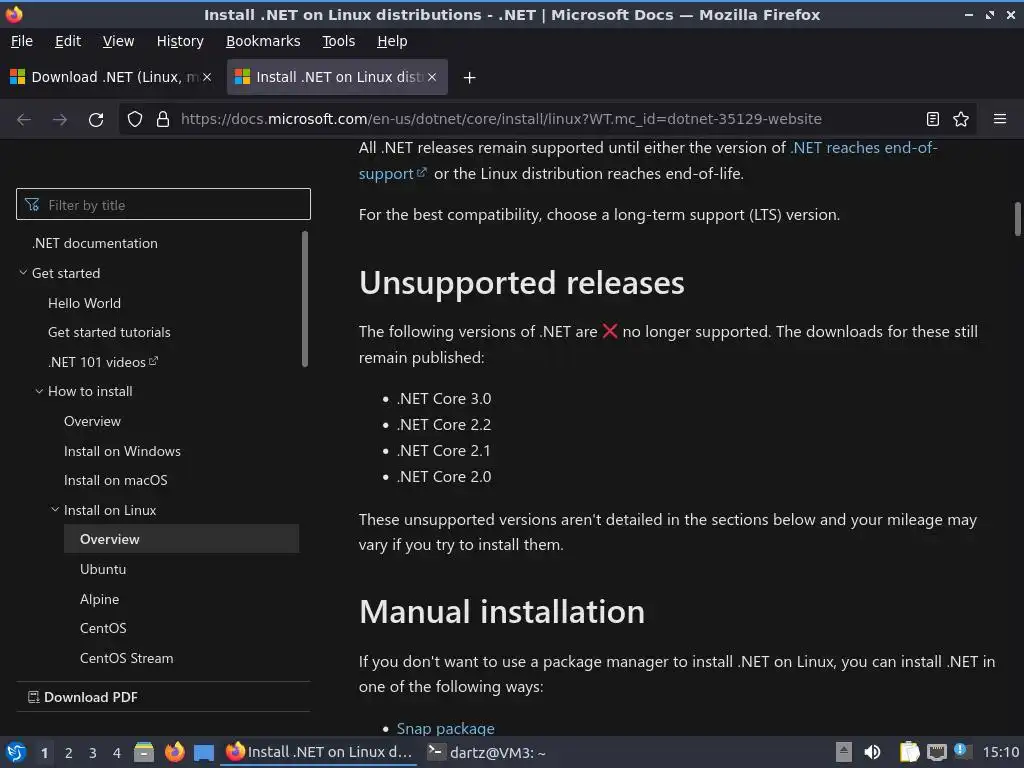Open the Help menu
Image resolution: width=1024 pixels, height=768 pixels.
pos(392,41)
